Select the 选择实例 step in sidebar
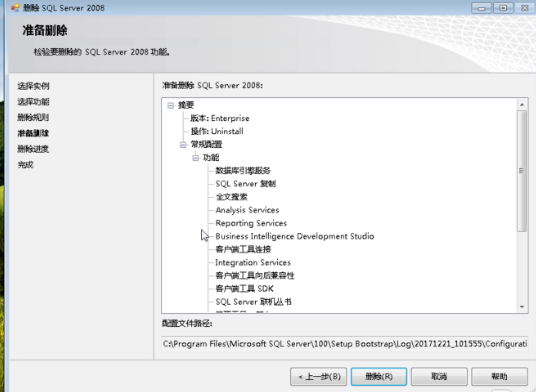Image resolution: width=536 pixels, height=392 pixels. [33, 86]
